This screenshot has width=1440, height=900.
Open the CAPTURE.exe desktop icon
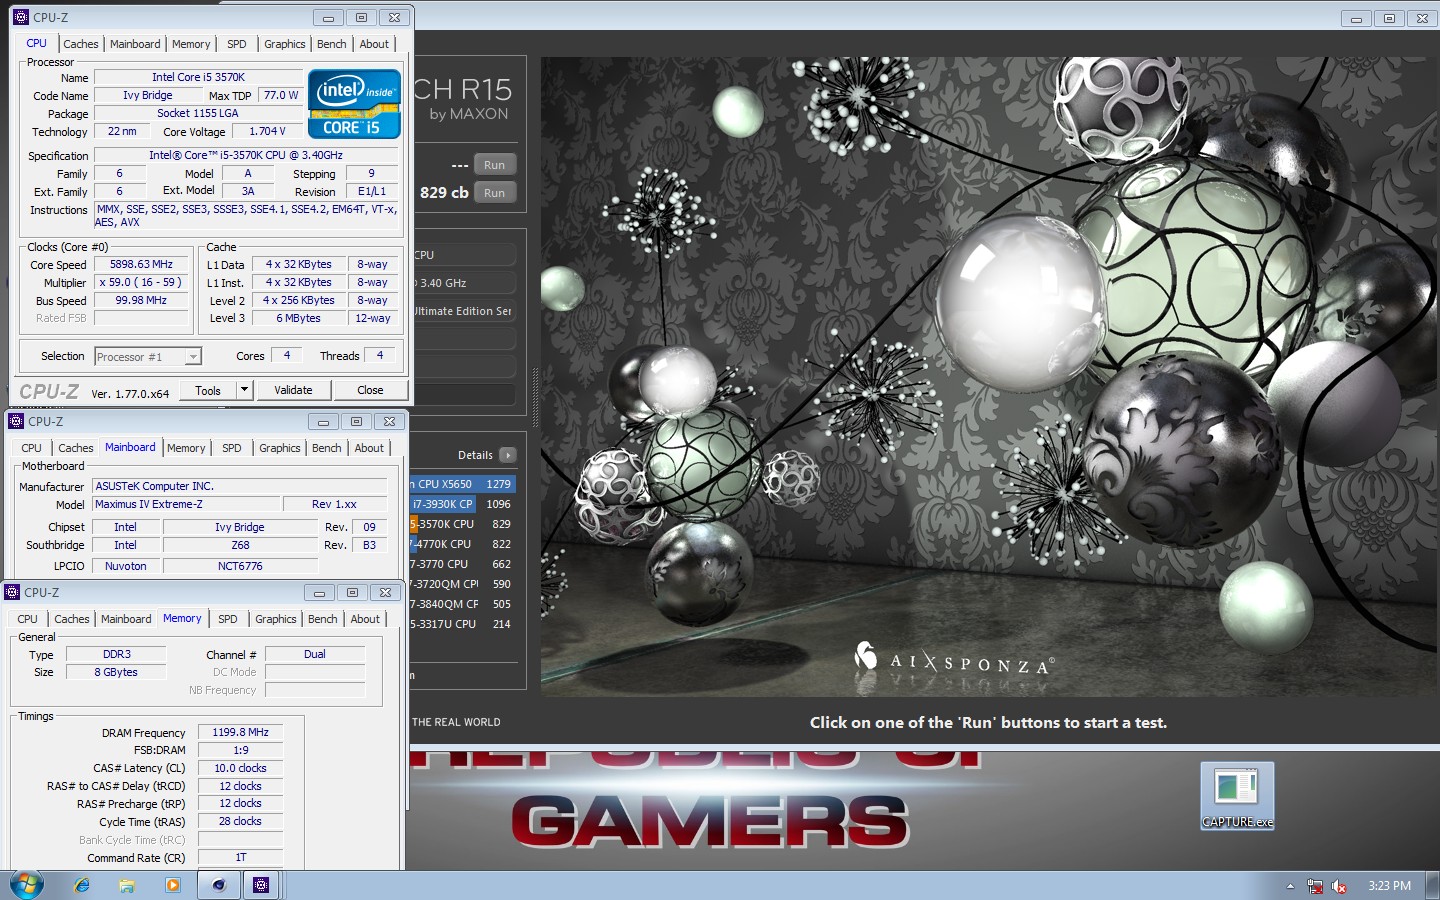[x=1237, y=797]
